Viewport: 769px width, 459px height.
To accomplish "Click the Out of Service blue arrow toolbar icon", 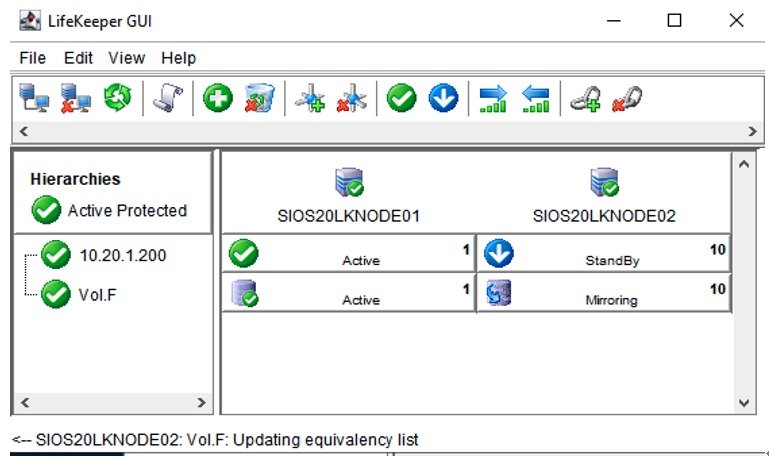I will (443, 98).
